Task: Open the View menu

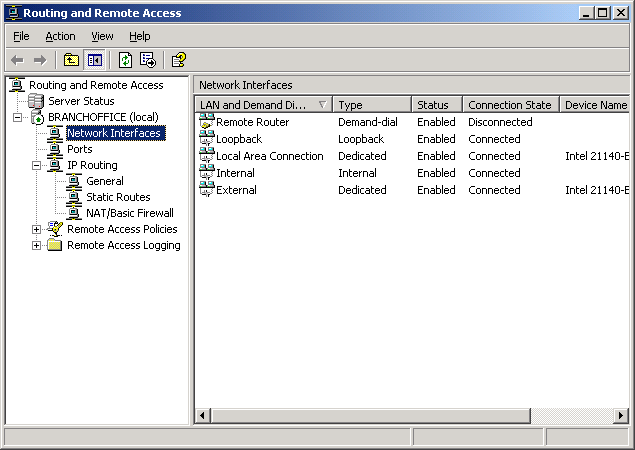Action: 102,36
